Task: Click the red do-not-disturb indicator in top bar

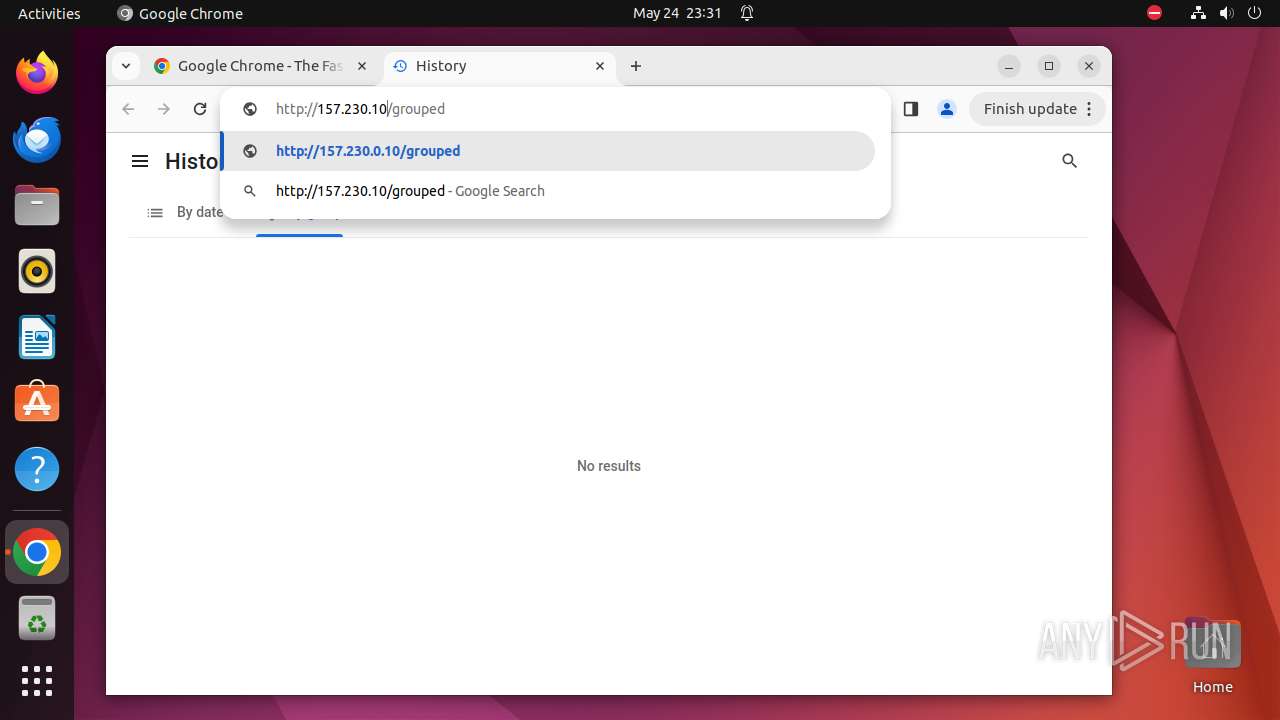Action: (1154, 13)
